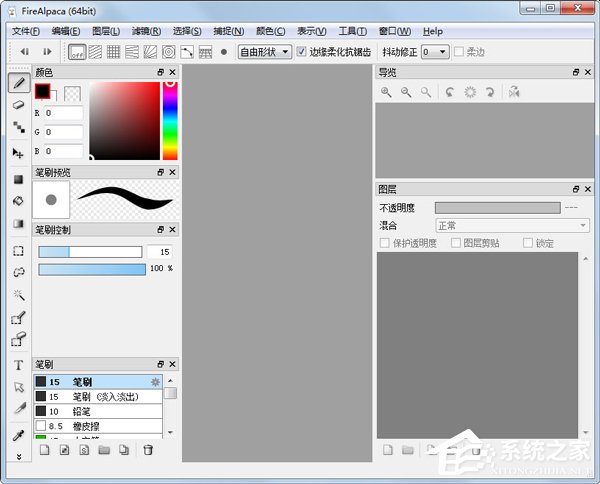Viewport: 600px width, 484px height.
Task: Select the Eraser tool in the toolbox
Action: [18, 104]
